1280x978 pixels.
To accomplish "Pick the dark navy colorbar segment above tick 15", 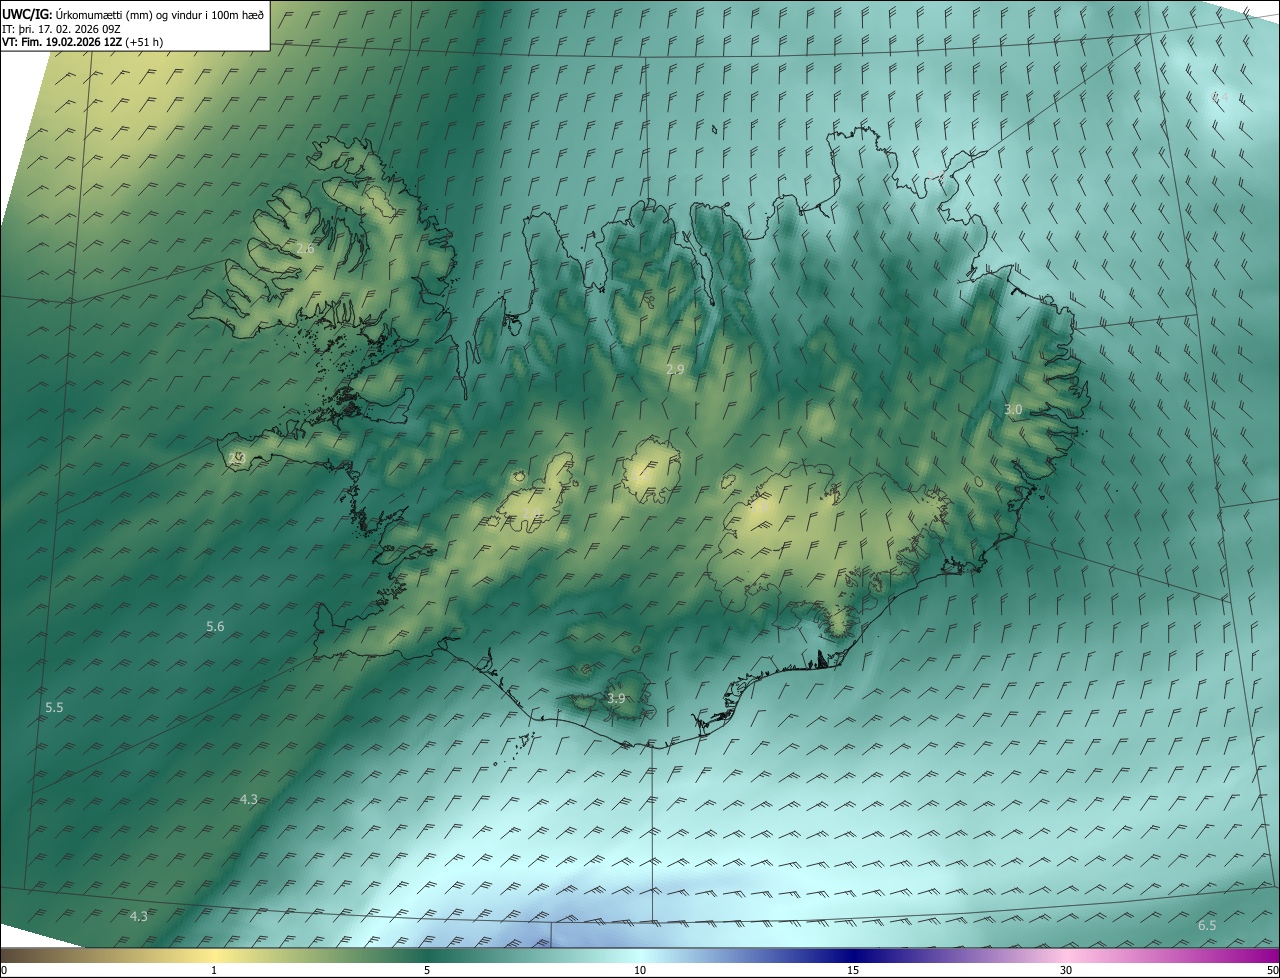I will click(853, 956).
